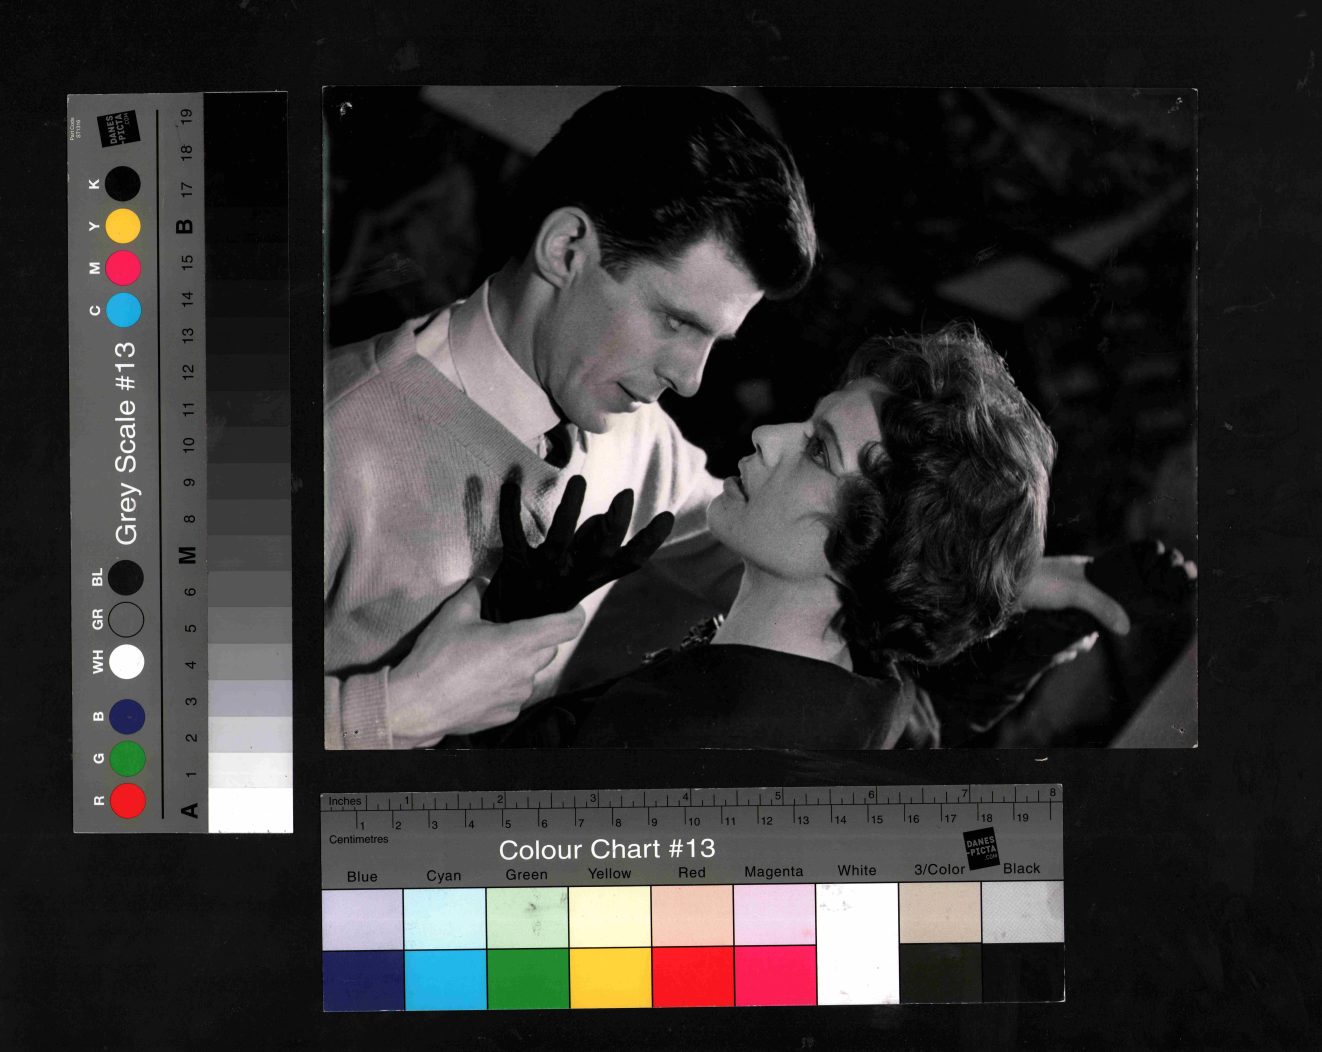Viewport: 1322px width, 1052px height.
Task: Select the green circle labelled G
Action: (127, 759)
